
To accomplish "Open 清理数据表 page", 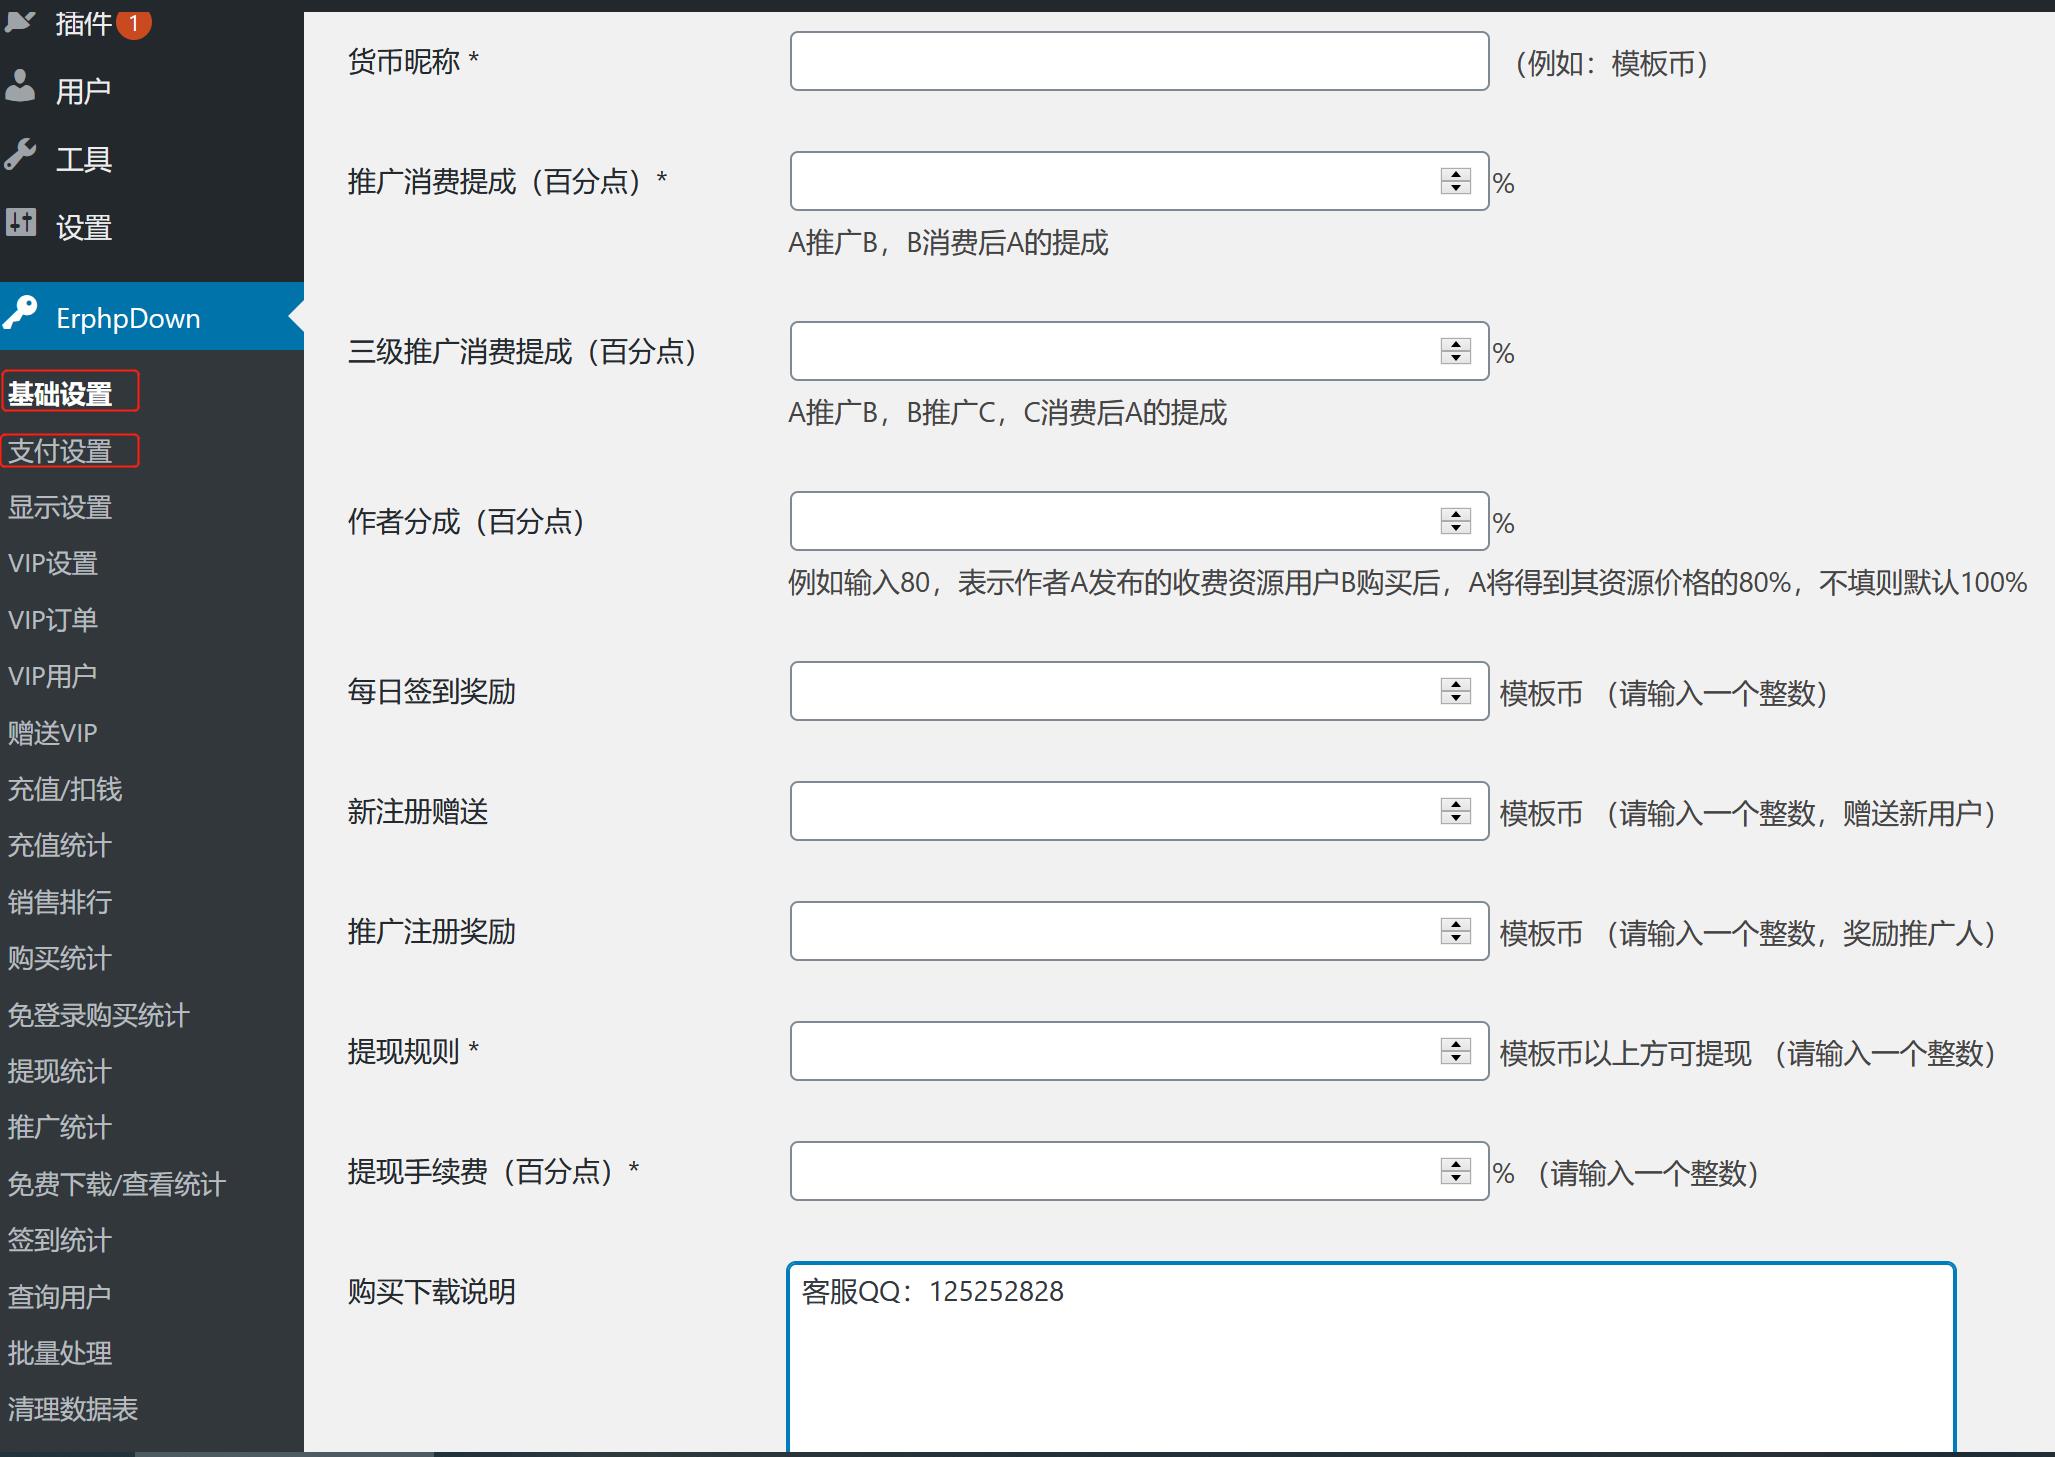I will (x=73, y=1409).
